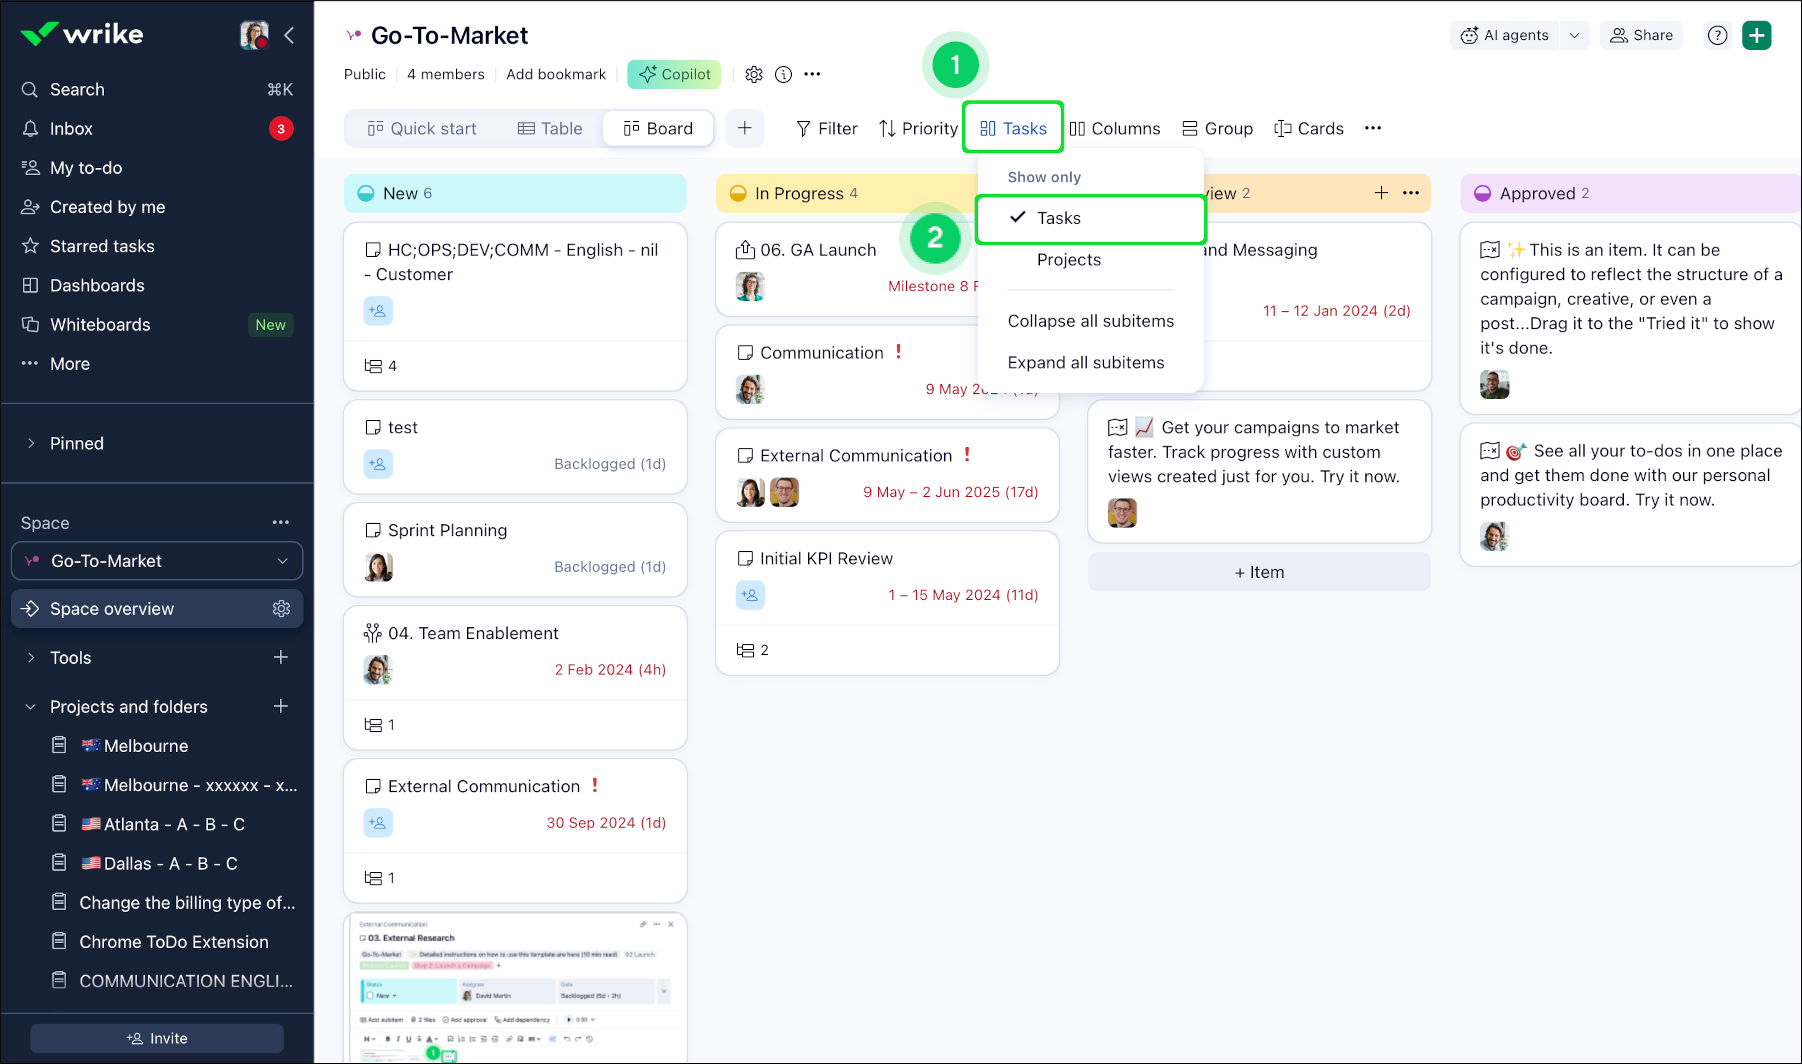Add assignee on Initial KPI Review card
1802x1064 pixels.
tap(750, 595)
